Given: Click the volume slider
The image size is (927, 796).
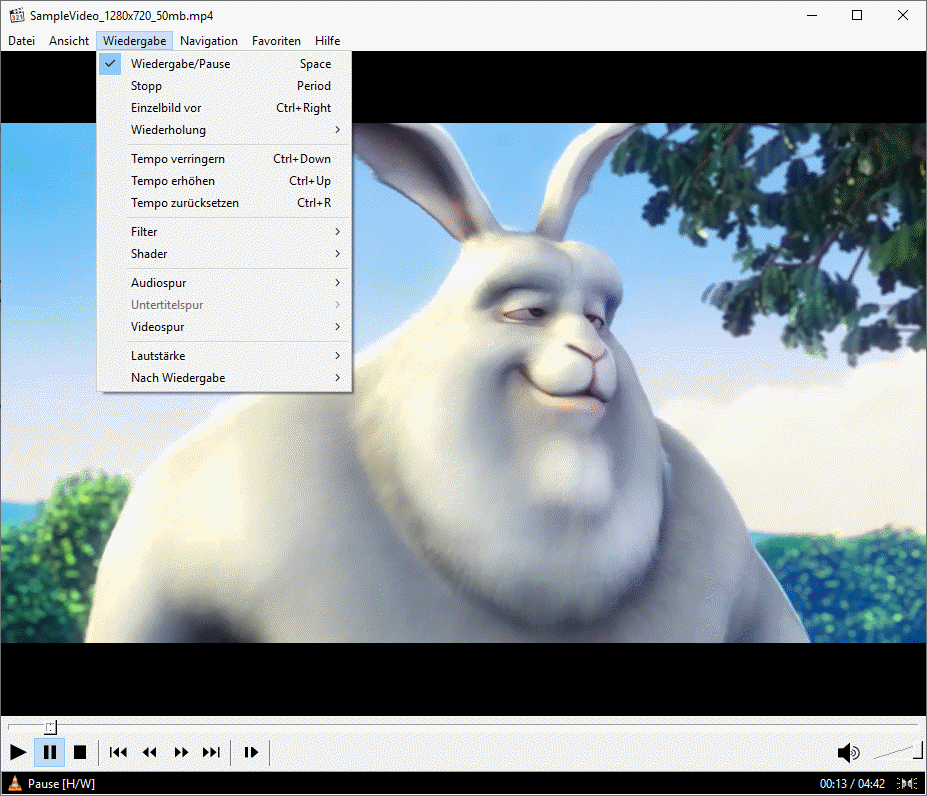Looking at the screenshot, I should pos(898,752).
